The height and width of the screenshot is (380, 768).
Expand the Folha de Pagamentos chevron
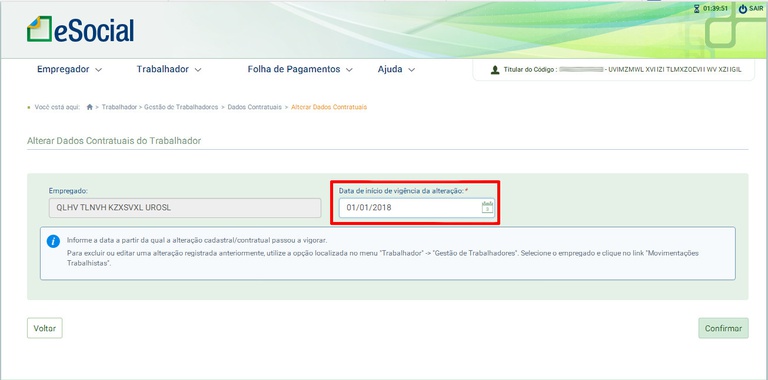[349, 70]
